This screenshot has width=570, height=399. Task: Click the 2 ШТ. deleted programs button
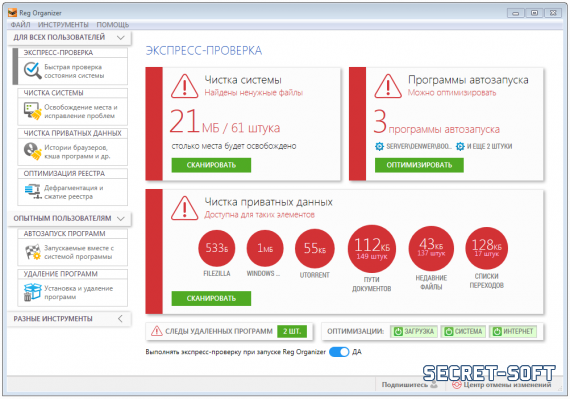click(x=292, y=331)
